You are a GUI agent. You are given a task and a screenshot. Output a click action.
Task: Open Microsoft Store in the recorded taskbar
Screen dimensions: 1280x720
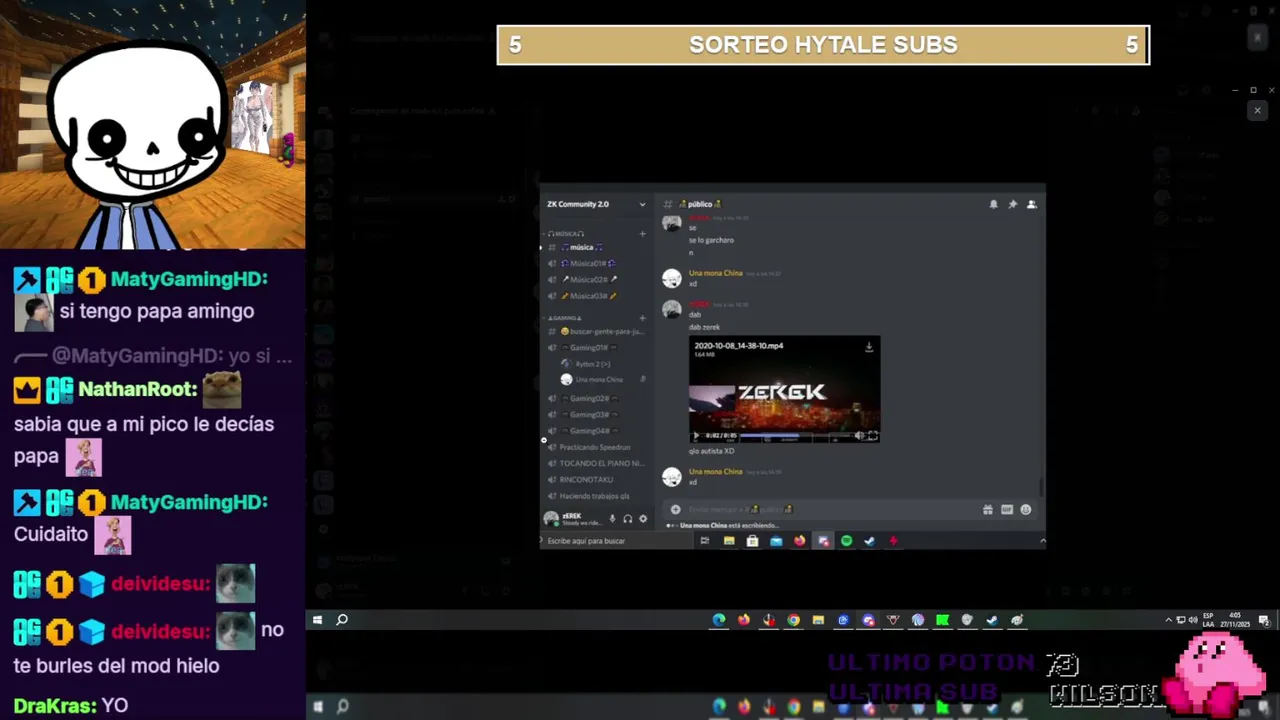[x=752, y=541]
